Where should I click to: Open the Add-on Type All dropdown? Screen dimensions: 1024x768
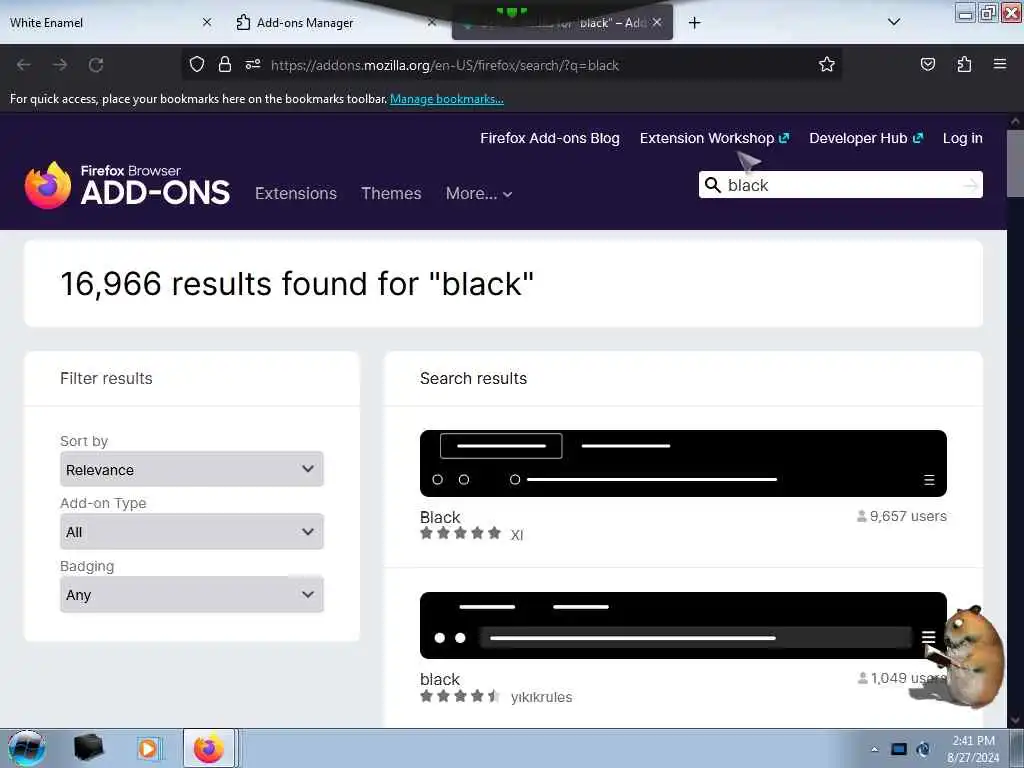(191, 532)
